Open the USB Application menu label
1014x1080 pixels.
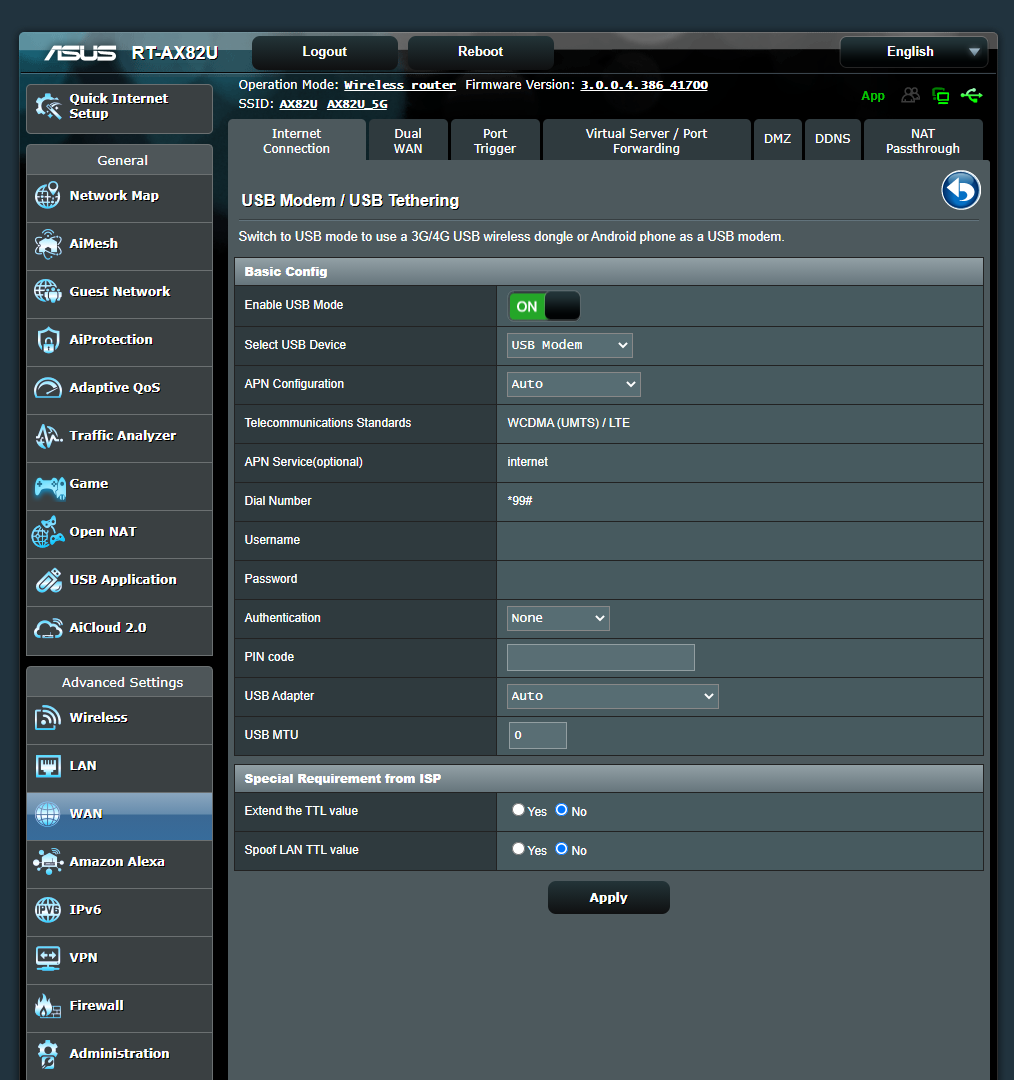[123, 579]
